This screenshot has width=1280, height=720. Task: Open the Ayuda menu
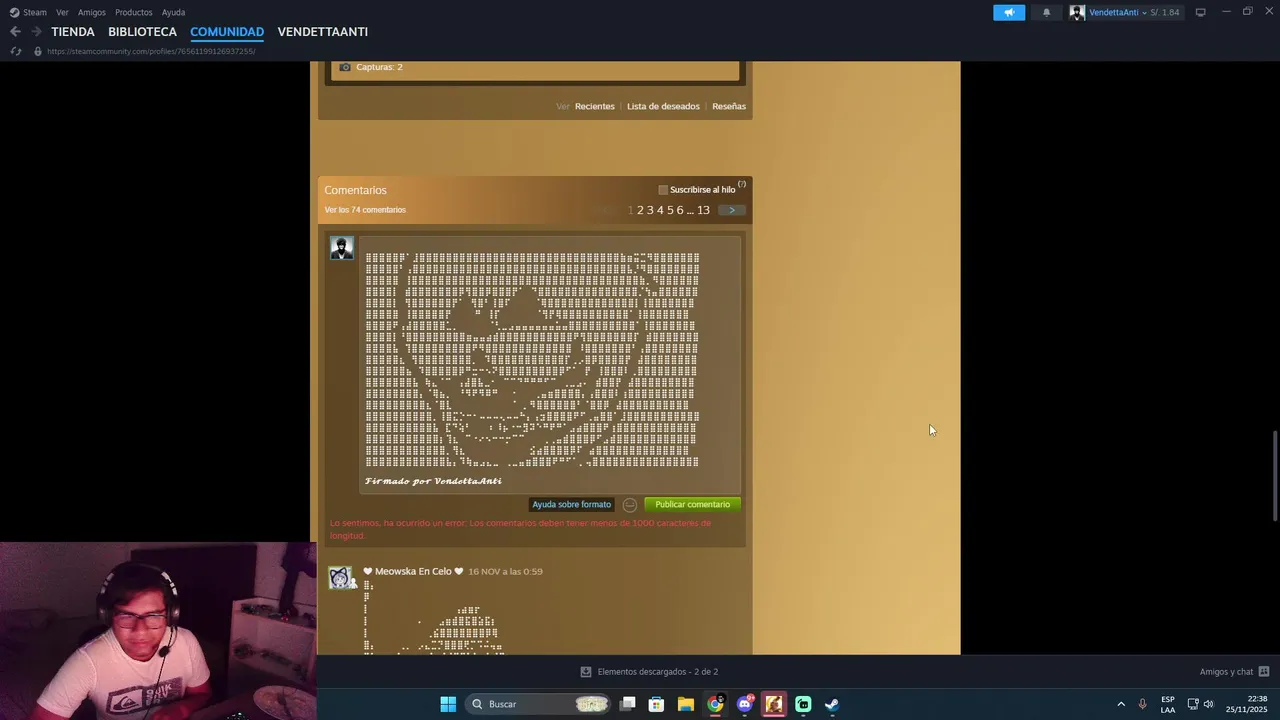click(x=173, y=12)
